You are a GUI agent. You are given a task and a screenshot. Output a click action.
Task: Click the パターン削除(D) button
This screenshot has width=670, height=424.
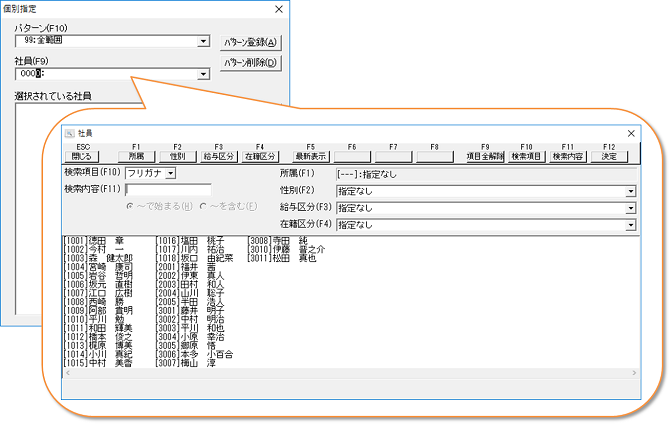pos(250,63)
